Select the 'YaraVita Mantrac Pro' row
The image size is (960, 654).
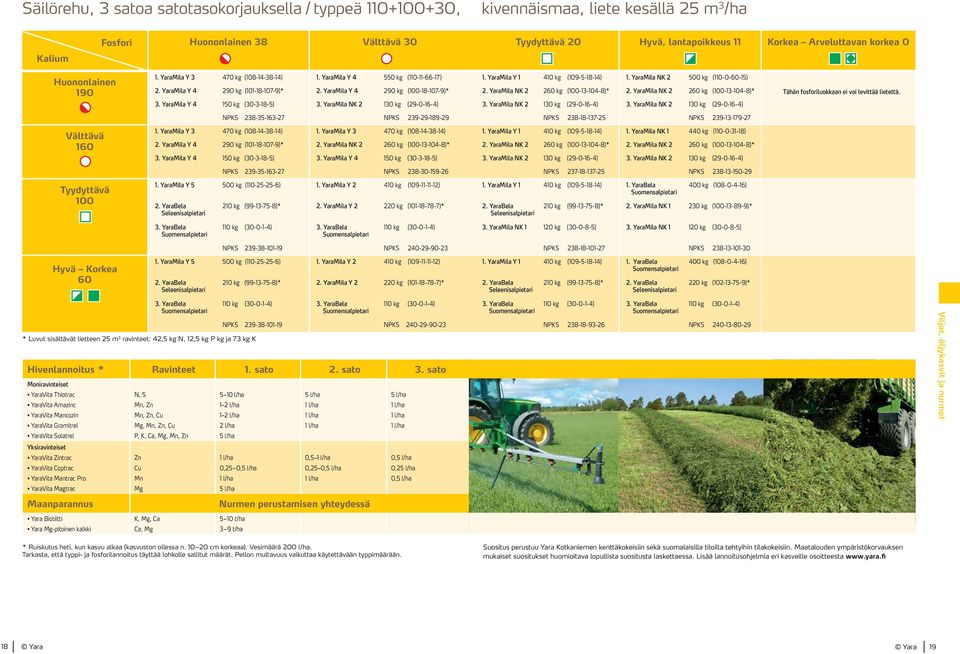coord(245,478)
